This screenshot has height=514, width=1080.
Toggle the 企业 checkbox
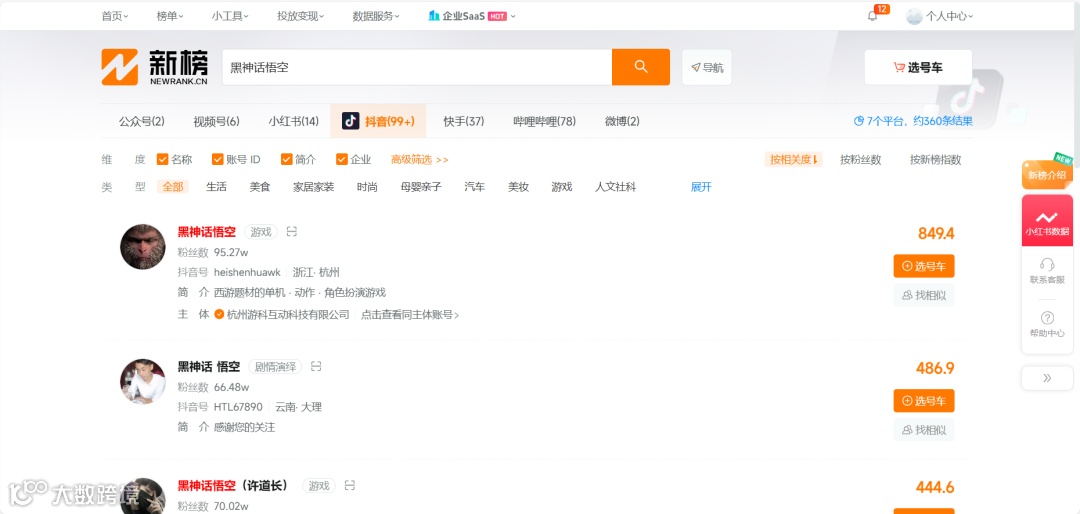pos(342,159)
